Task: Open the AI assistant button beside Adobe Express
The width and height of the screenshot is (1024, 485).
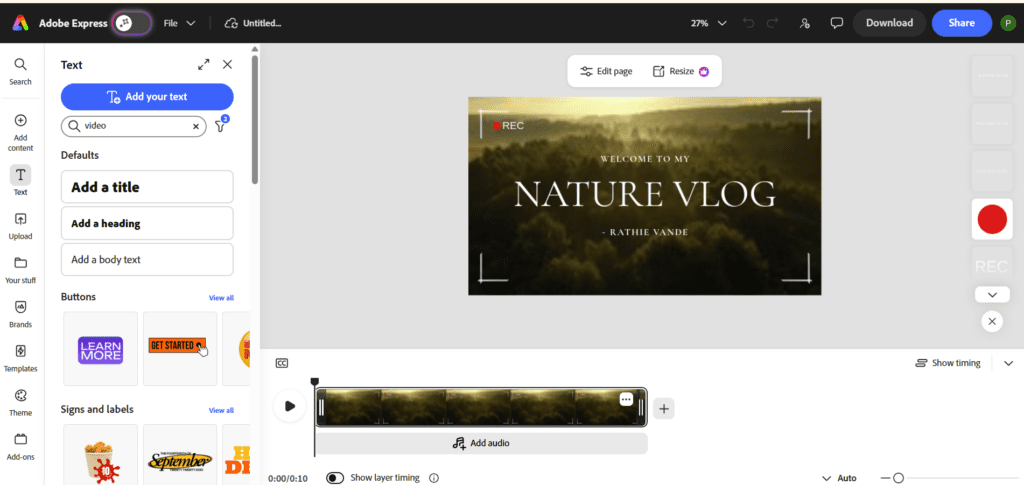Action: (131, 23)
